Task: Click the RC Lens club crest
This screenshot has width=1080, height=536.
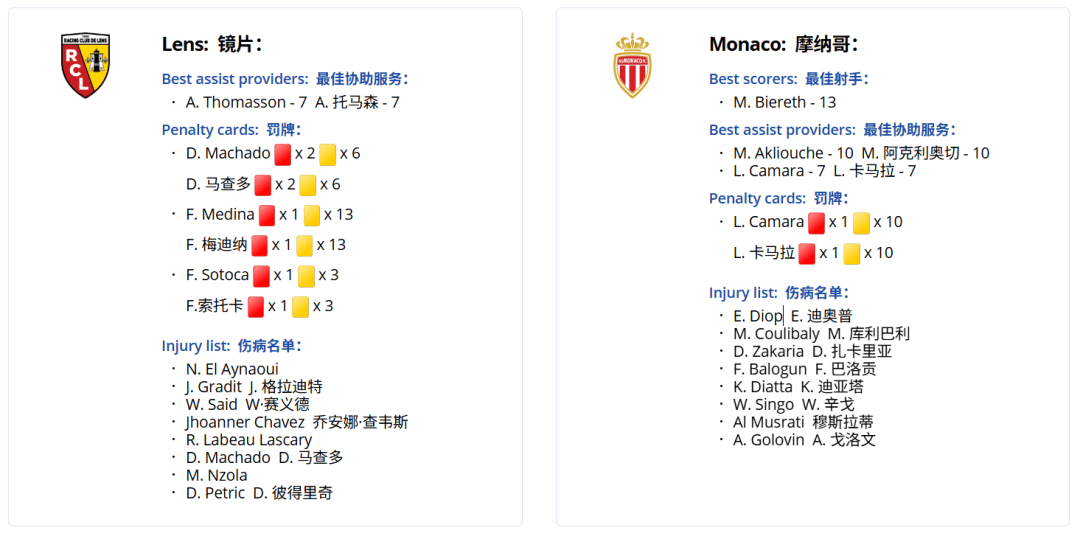Action: 85,65
